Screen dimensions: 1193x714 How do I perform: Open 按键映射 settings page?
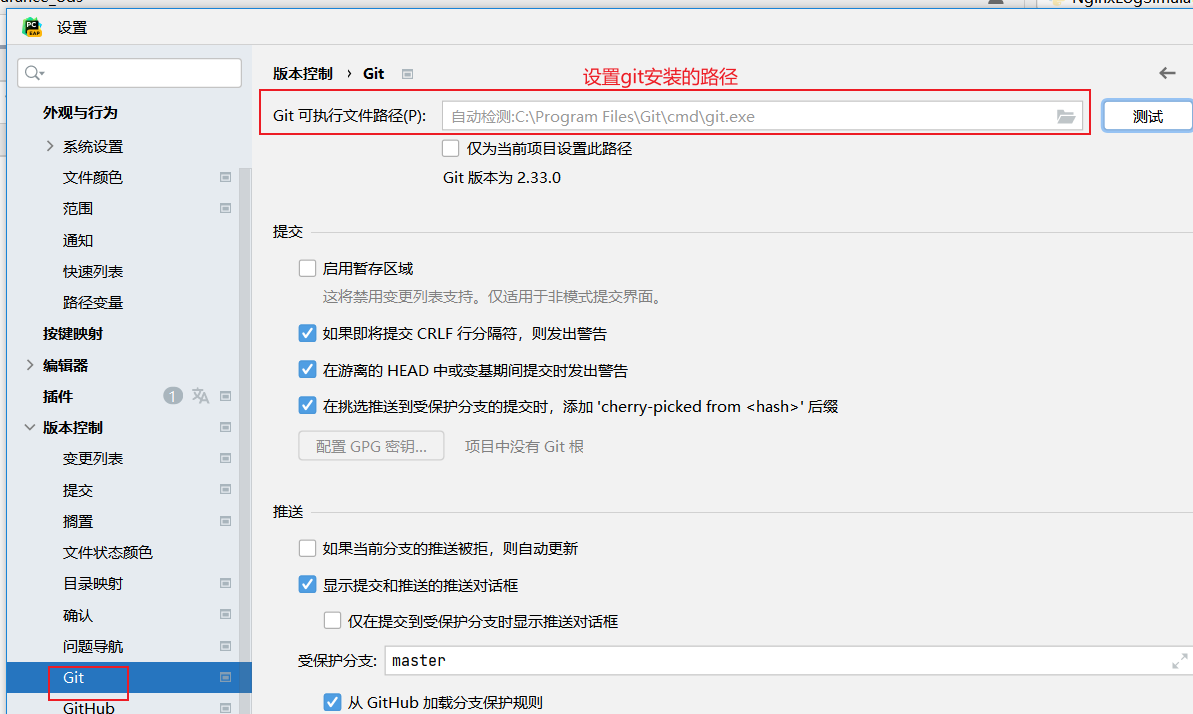(x=72, y=333)
